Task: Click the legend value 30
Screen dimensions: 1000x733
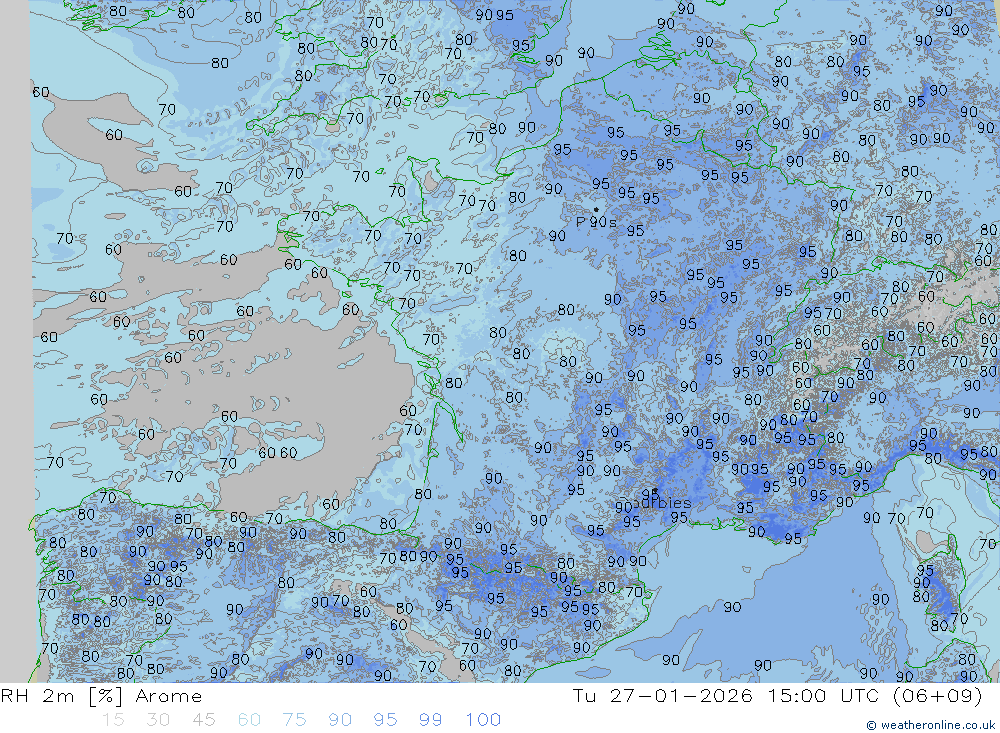Action: pos(158,720)
